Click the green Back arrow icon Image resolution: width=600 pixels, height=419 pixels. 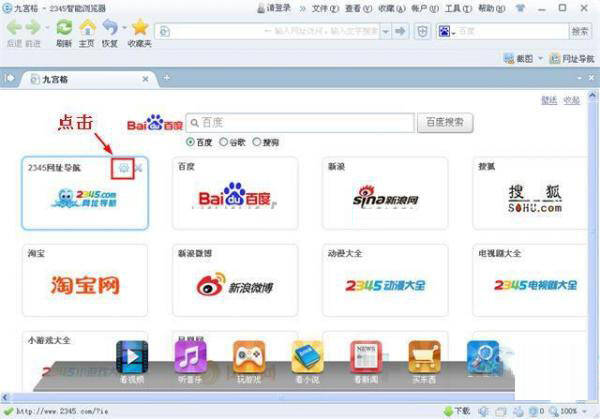14,28
